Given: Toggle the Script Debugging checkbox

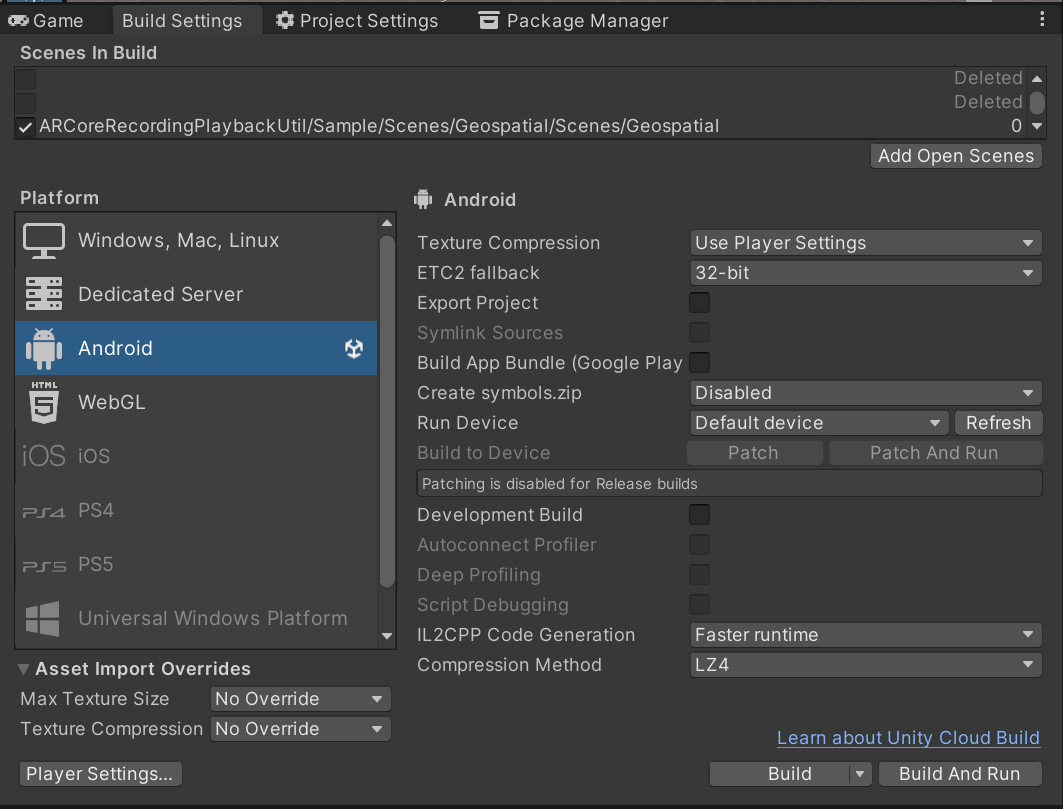Looking at the screenshot, I should coord(700,604).
